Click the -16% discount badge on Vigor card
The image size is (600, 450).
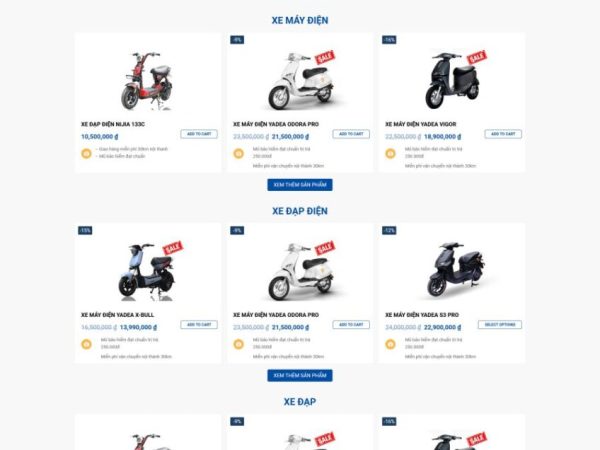[389, 40]
